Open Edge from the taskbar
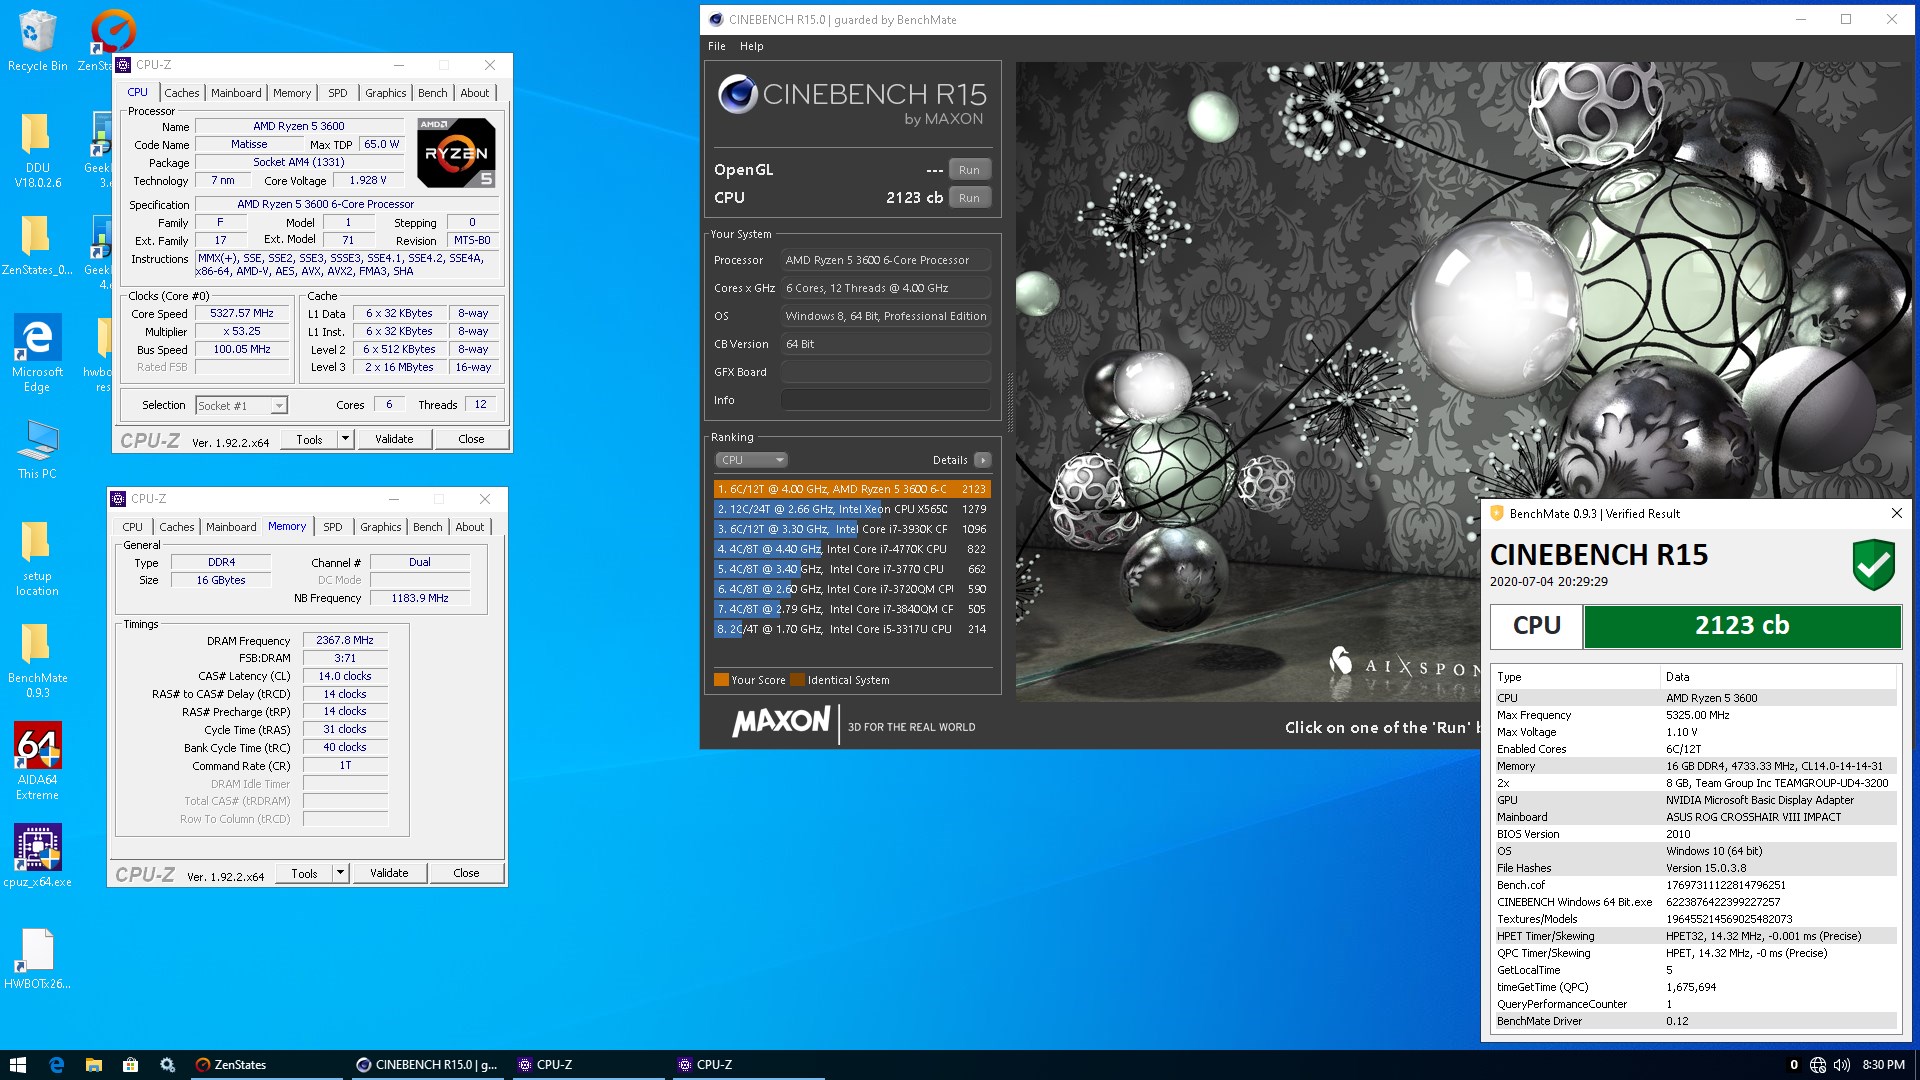This screenshot has height=1080, width=1920. [56, 1064]
